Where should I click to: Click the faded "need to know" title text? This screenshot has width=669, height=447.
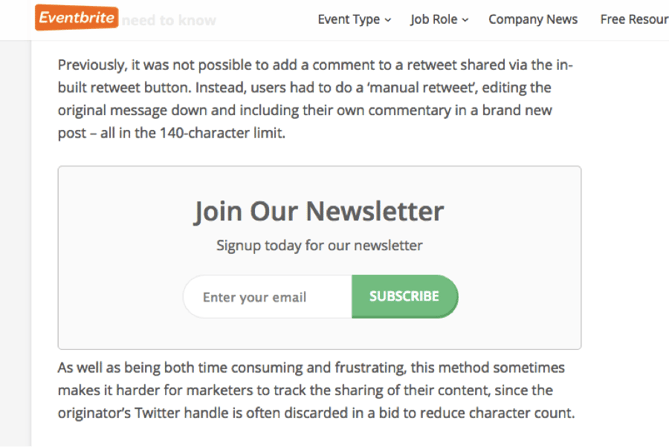(168, 20)
